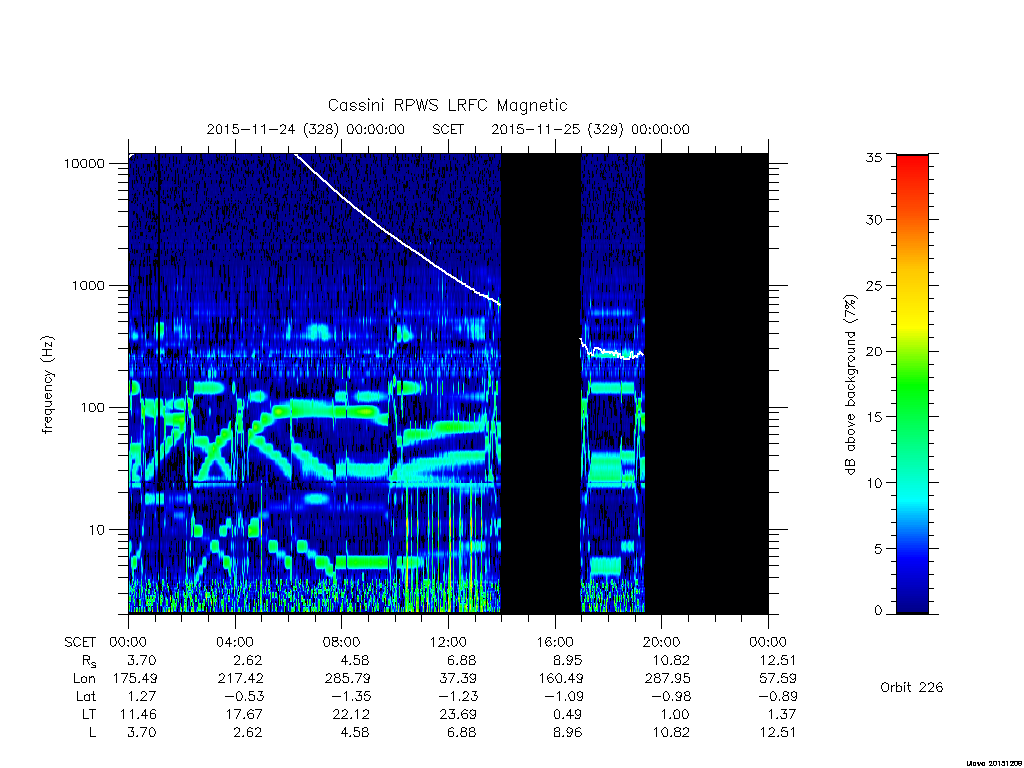Click the dB above background (7%) label
The image size is (1024, 768).
coord(850,385)
